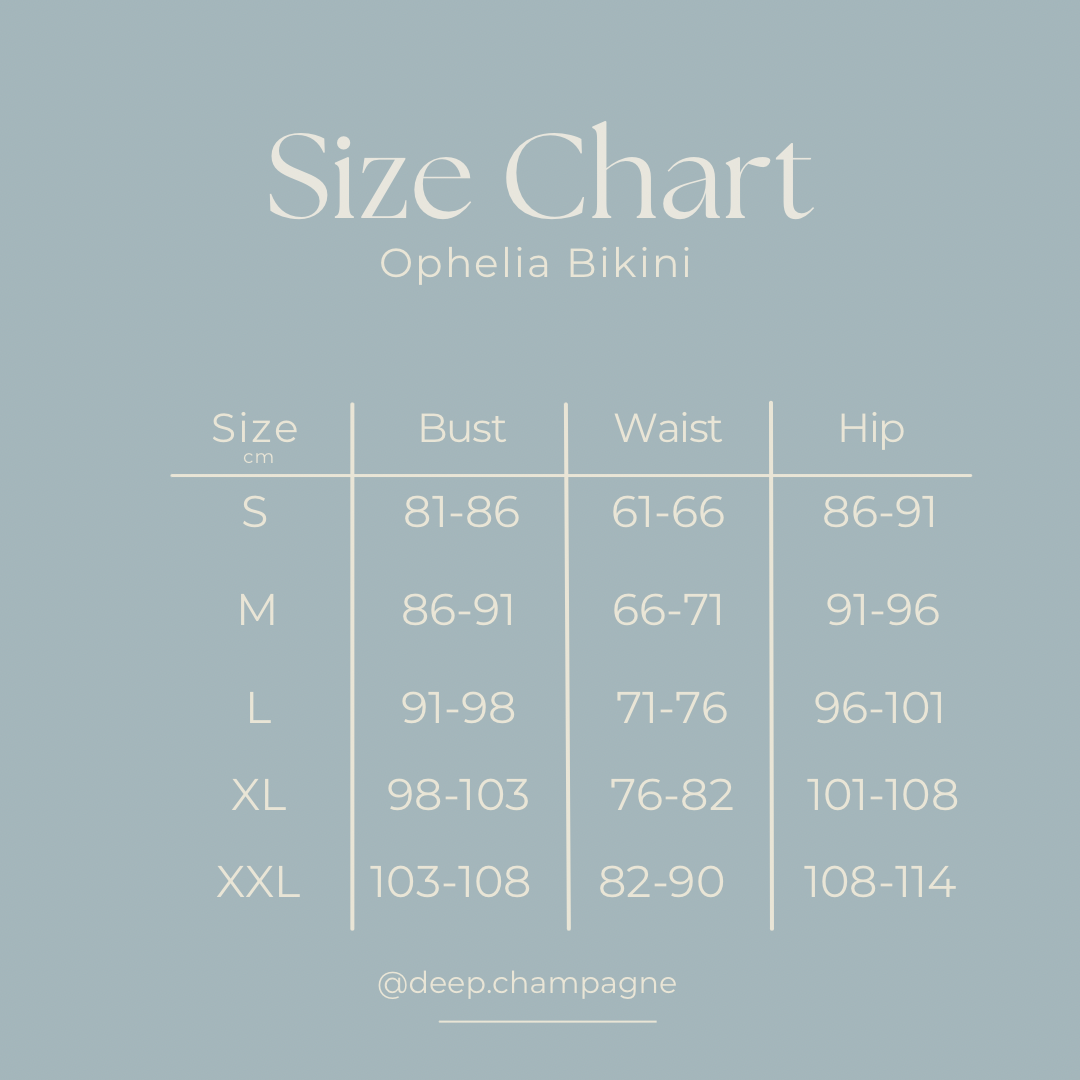Click the 81-86 bust measurement

point(461,512)
